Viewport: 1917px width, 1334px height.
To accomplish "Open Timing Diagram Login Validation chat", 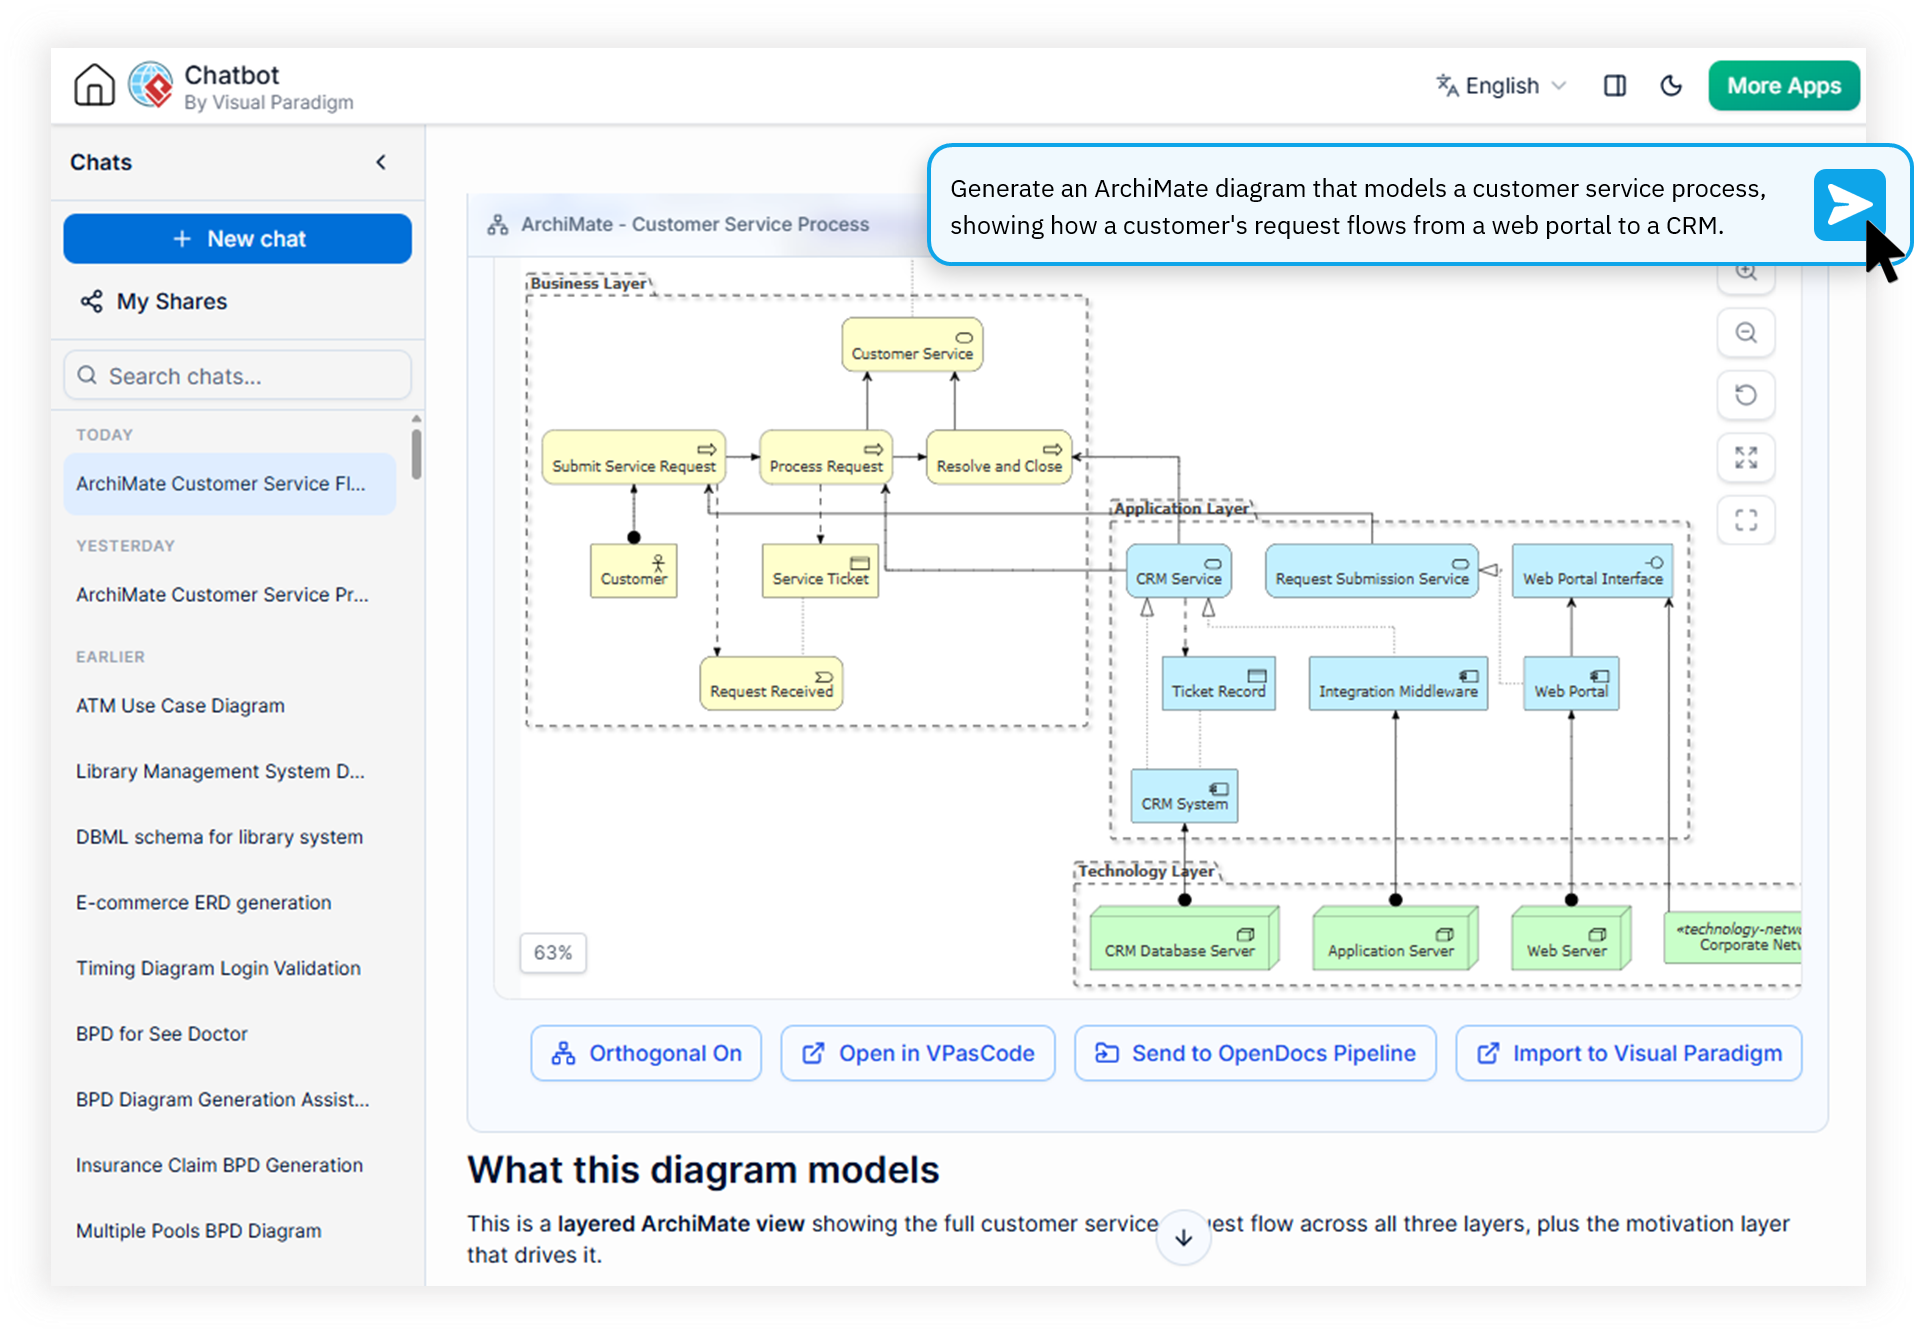I will 218,968.
